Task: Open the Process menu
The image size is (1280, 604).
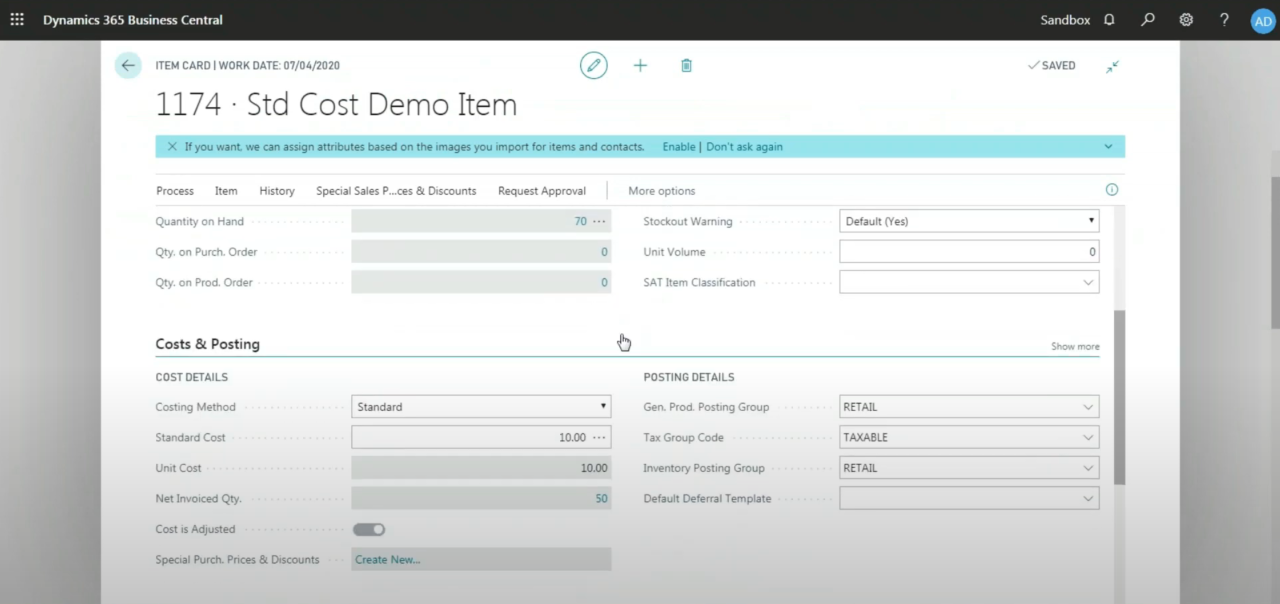Action: pos(175,191)
